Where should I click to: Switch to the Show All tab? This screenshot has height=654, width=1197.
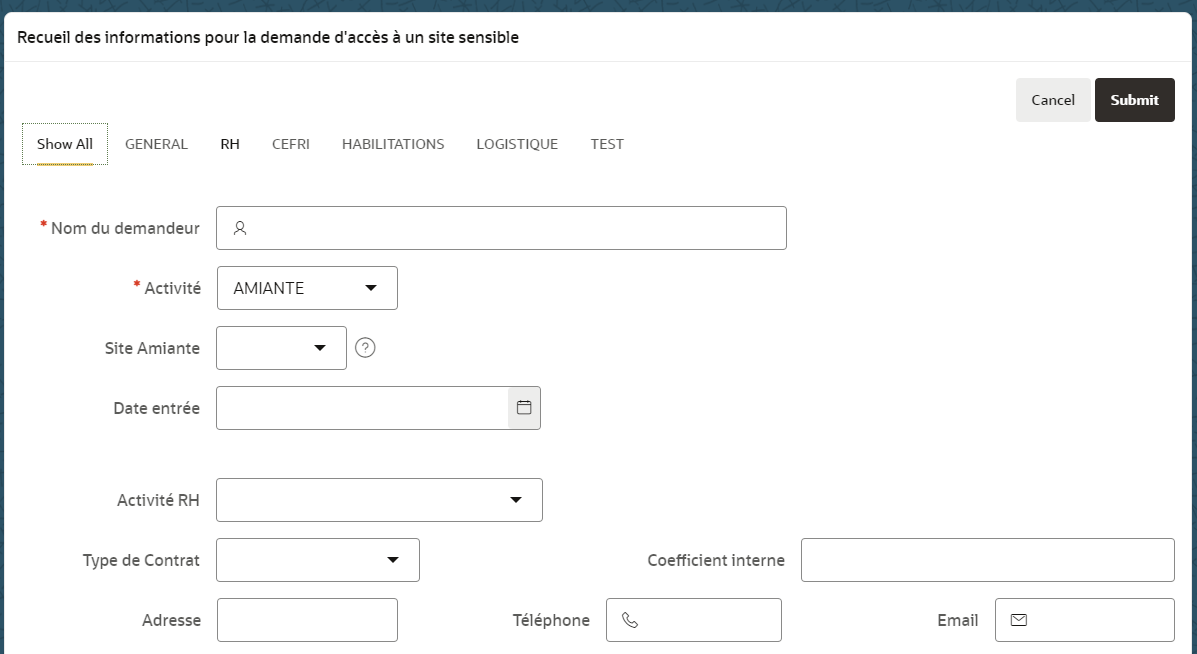click(x=64, y=144)
